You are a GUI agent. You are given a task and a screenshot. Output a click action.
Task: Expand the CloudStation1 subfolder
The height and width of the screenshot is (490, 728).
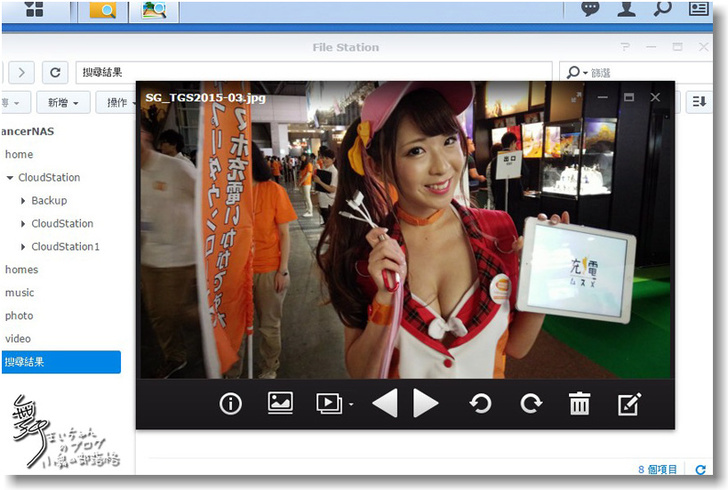coord(22,247)
